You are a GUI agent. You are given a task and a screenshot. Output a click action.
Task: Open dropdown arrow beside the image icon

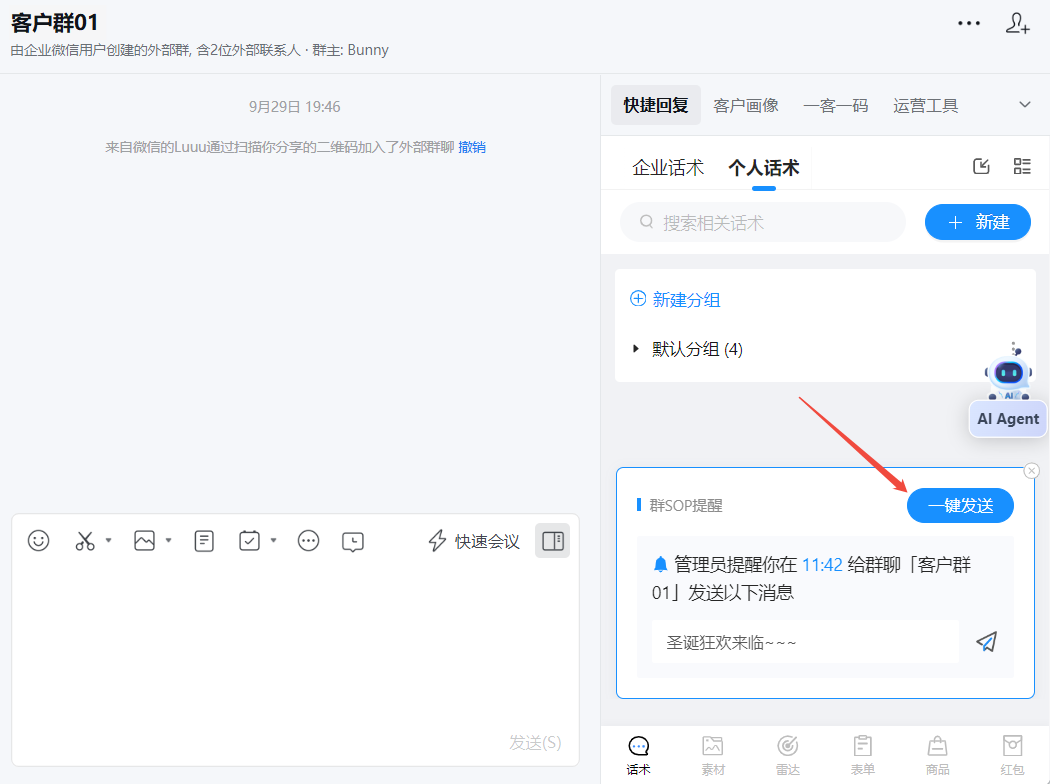(x=168, y=541)
